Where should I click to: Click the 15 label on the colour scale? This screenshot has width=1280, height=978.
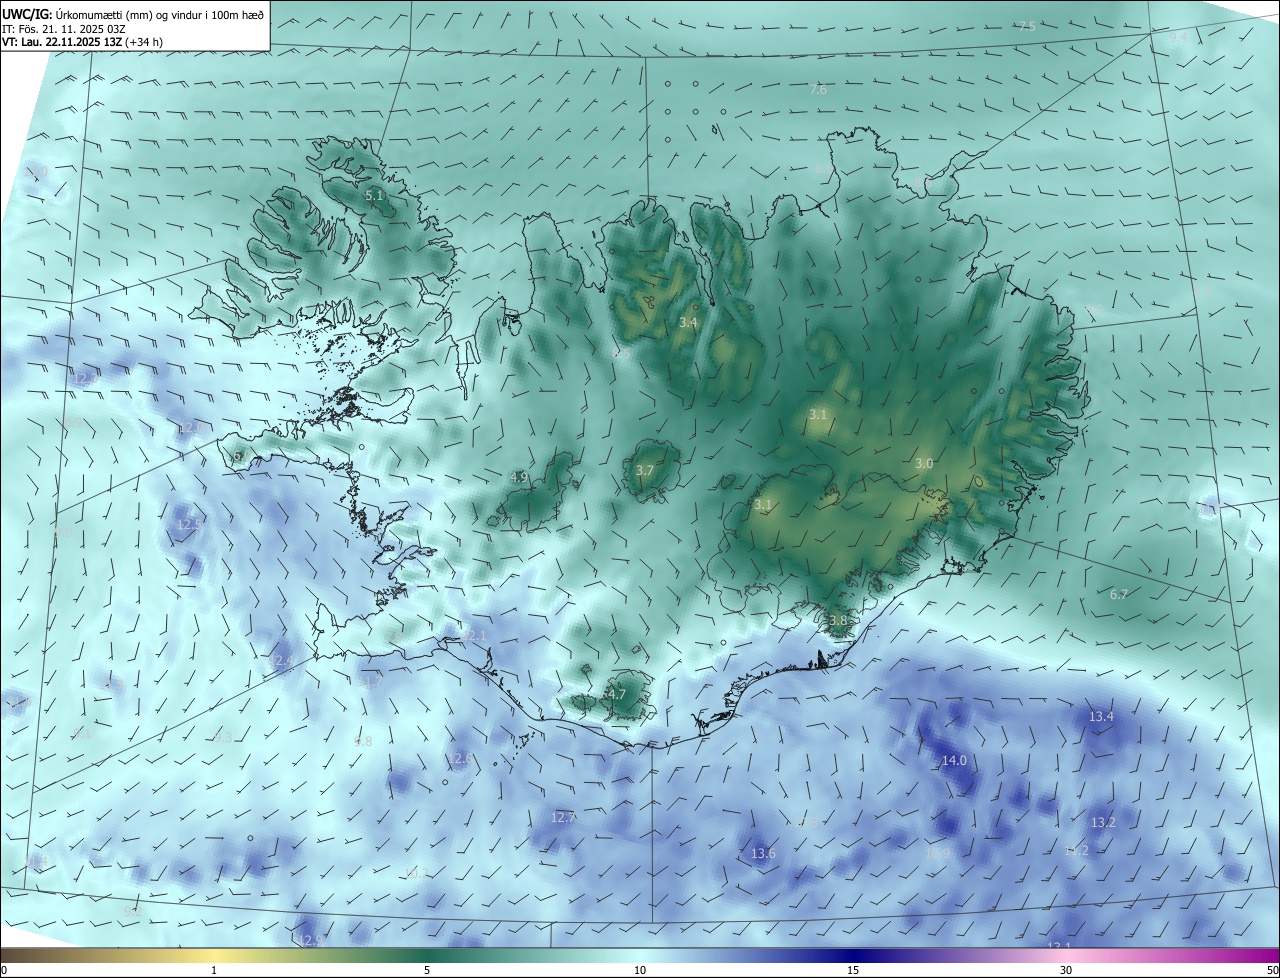(853, 970)
